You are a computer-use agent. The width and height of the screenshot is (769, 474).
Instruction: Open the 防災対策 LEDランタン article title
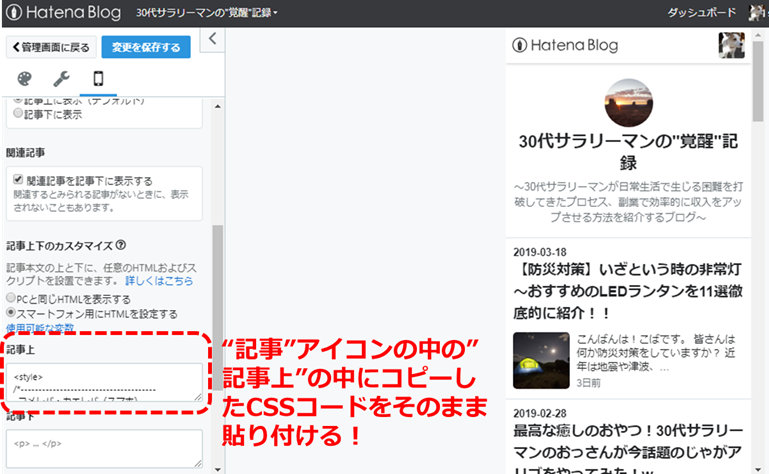click(628, 291)
